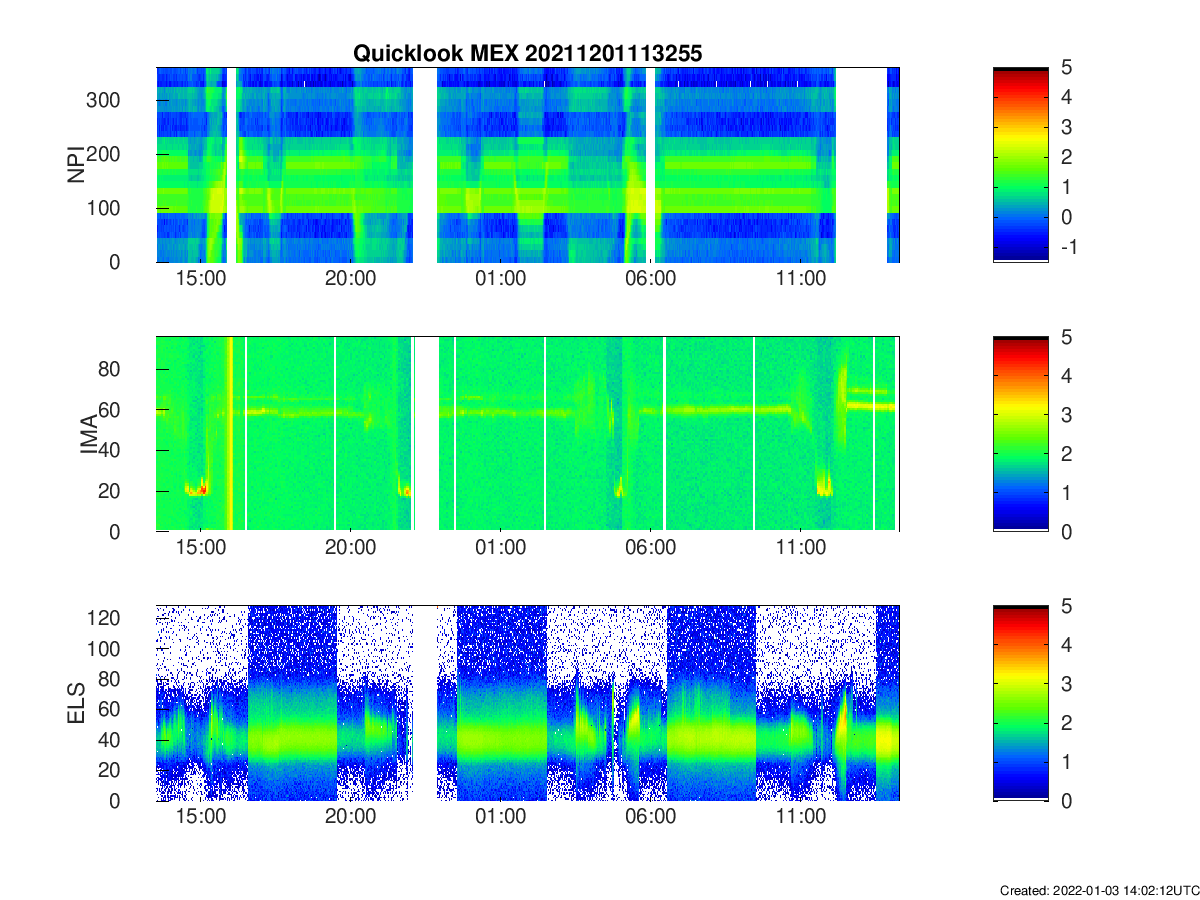Screen dimensions: 1200x900
Task: Select the NPI axis label
Action: tap(75, 164)
